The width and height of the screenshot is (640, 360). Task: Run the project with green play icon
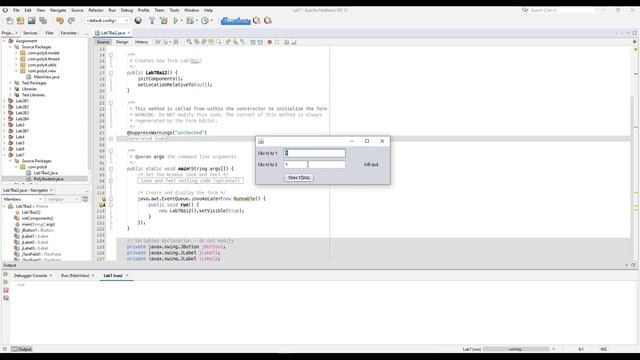[176, 20]
